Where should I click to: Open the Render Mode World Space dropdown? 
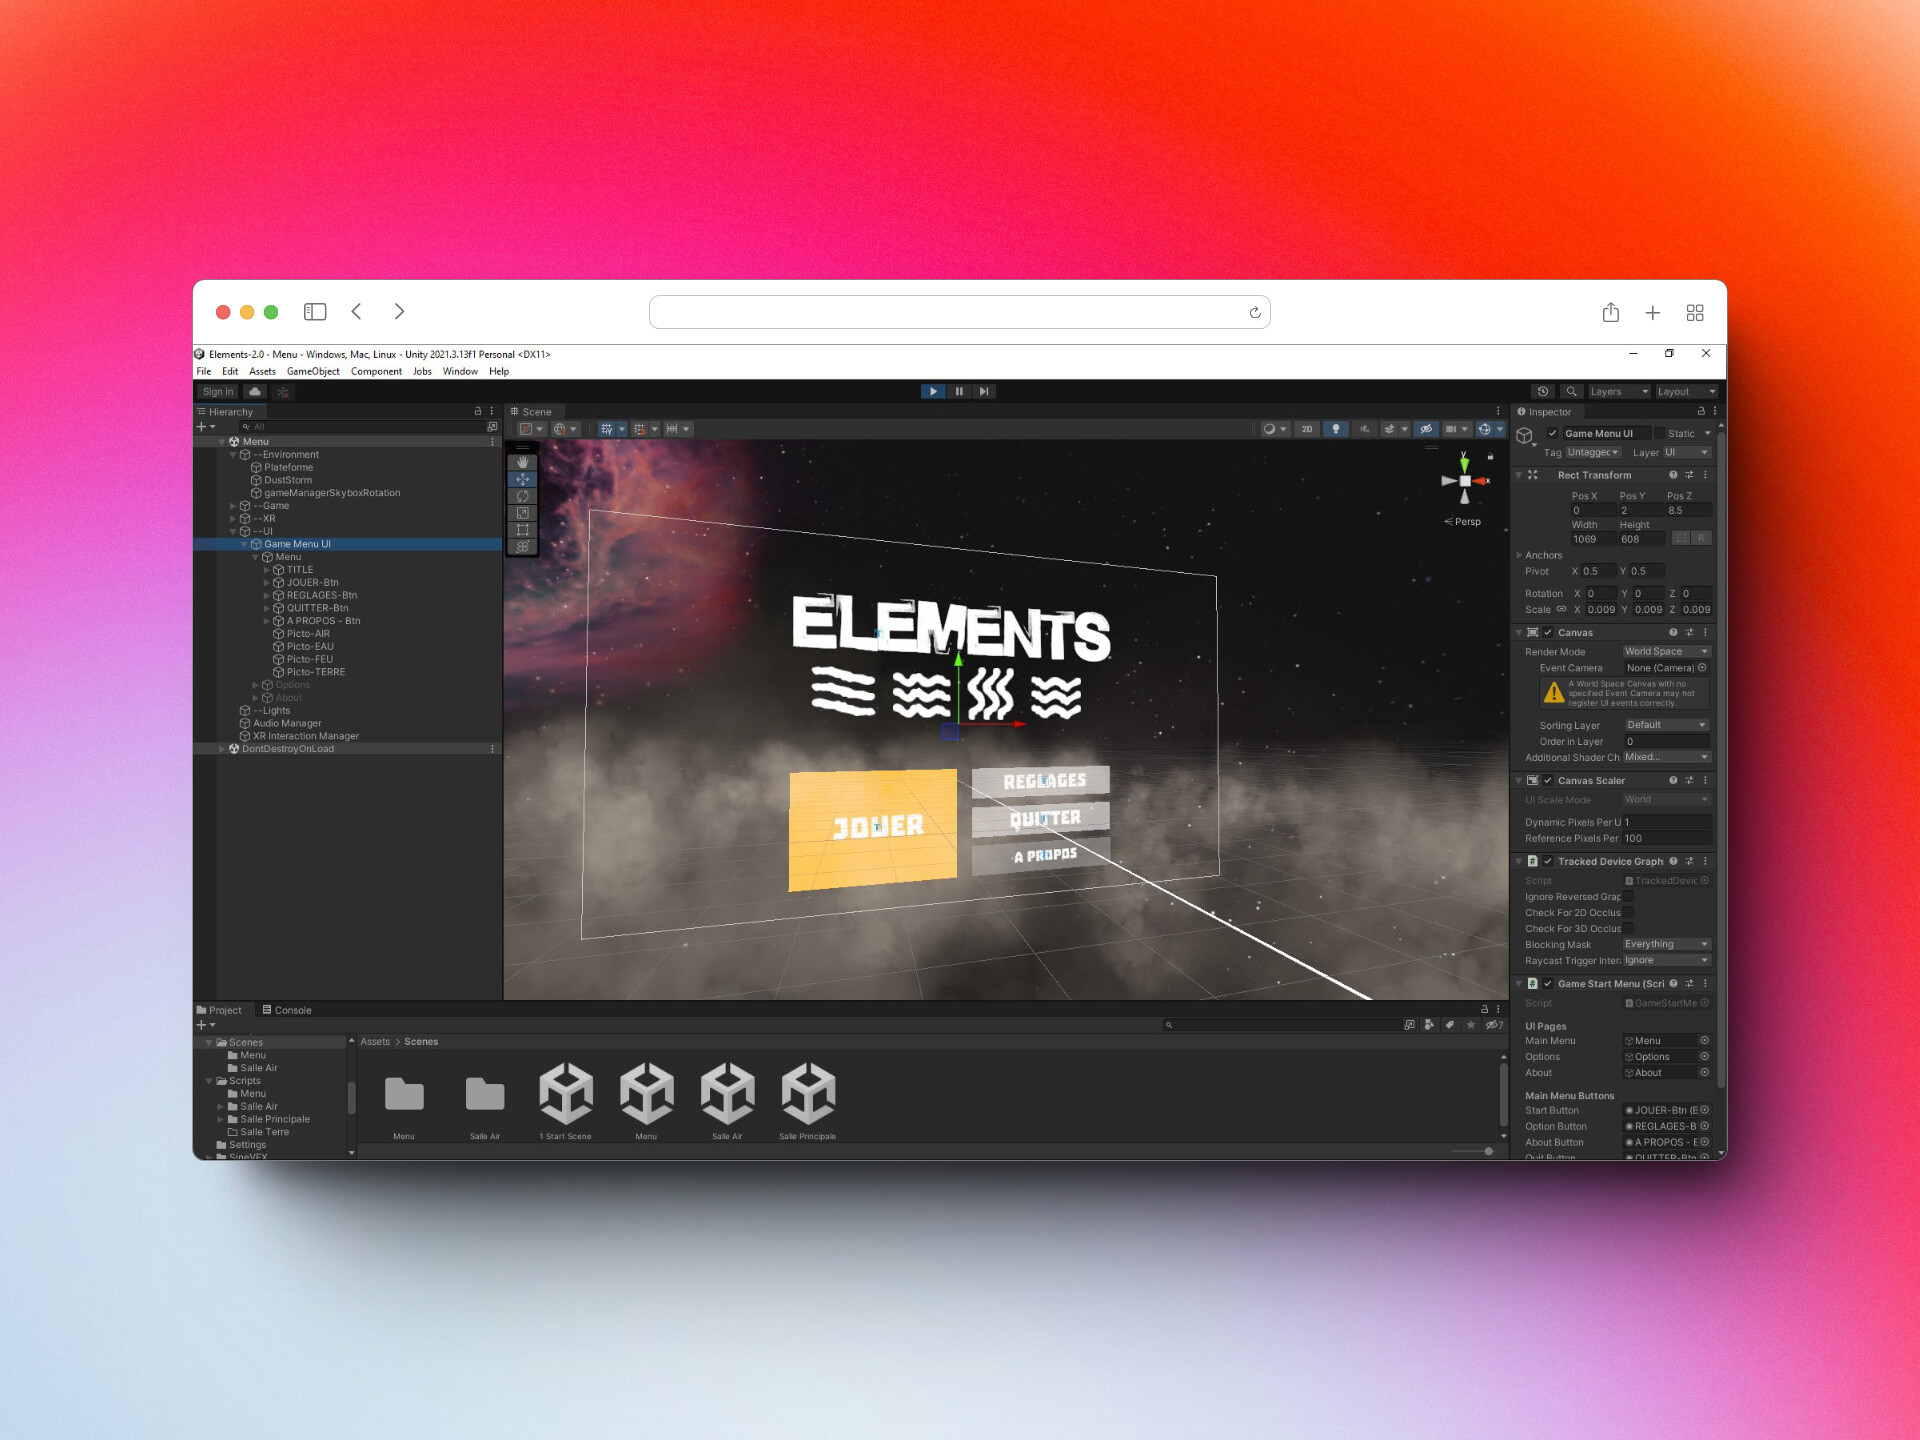coord(1665,651)
